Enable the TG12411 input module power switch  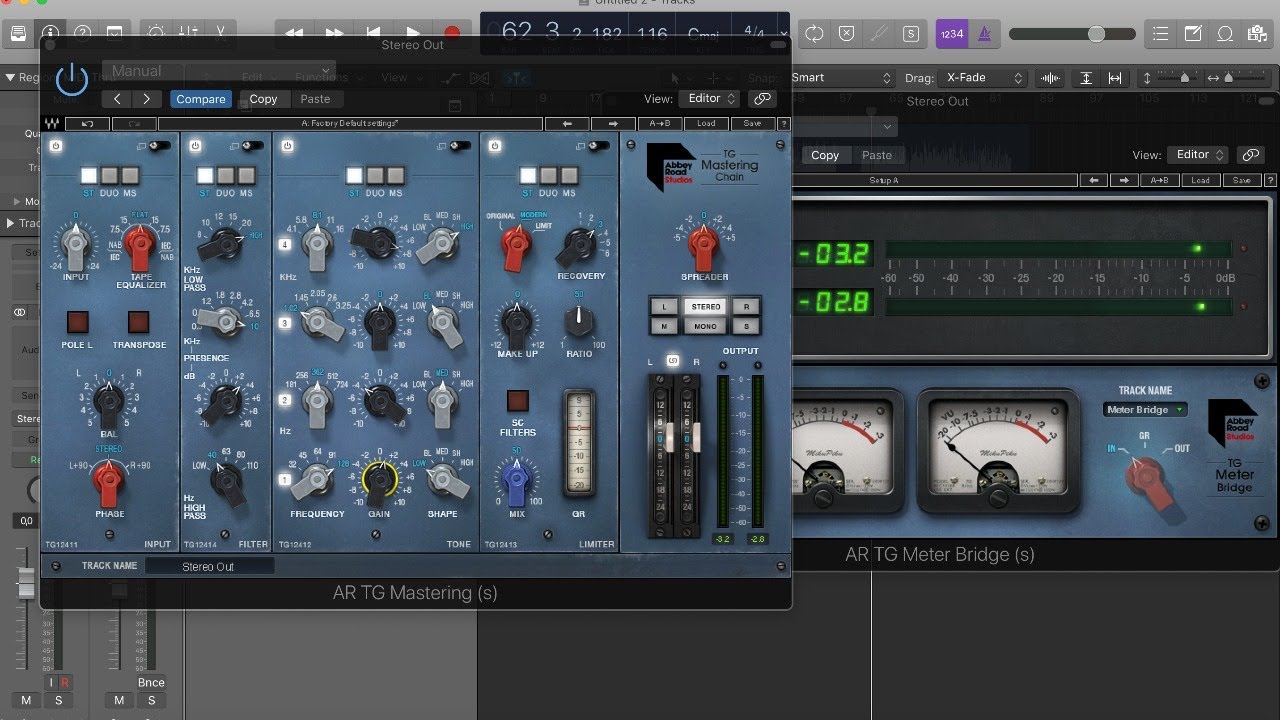click(x=57, y=146)
